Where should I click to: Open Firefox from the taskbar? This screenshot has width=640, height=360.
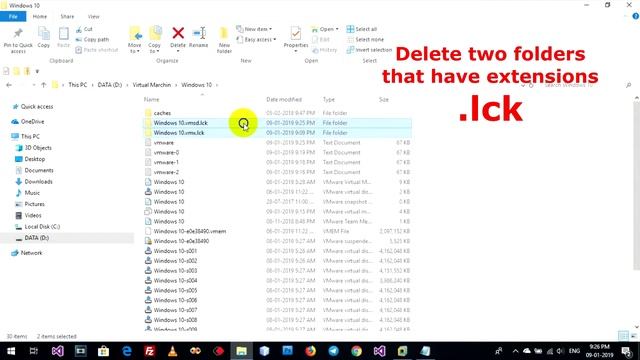311,351
